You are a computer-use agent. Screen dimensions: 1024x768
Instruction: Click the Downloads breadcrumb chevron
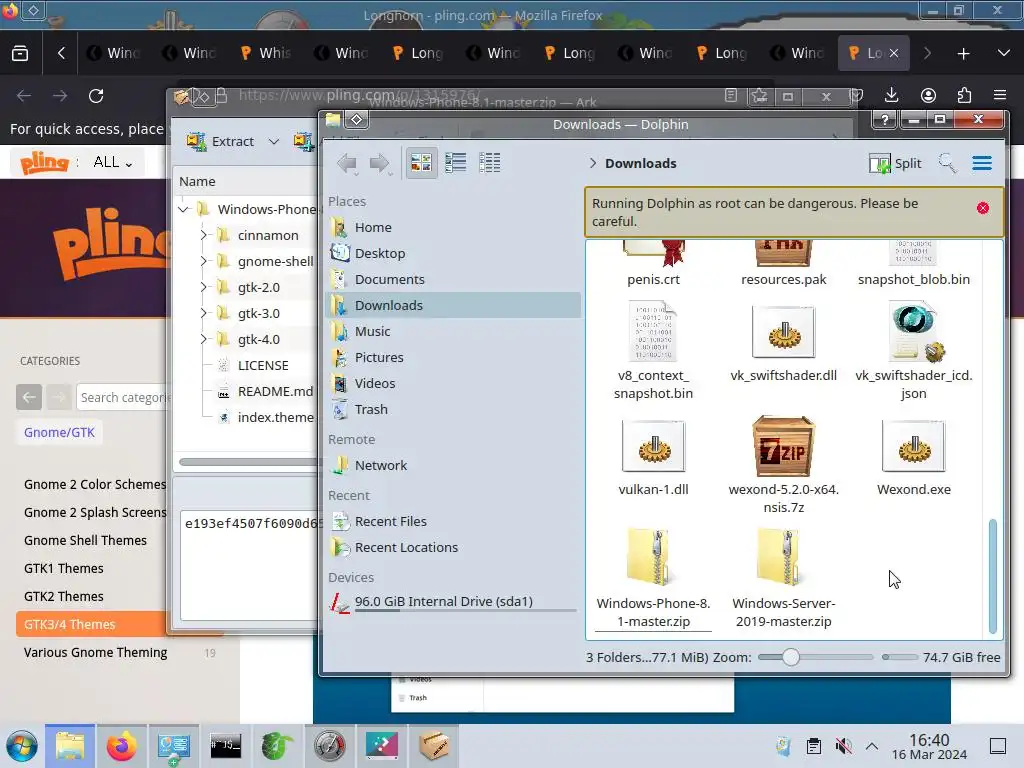(592, 163)
